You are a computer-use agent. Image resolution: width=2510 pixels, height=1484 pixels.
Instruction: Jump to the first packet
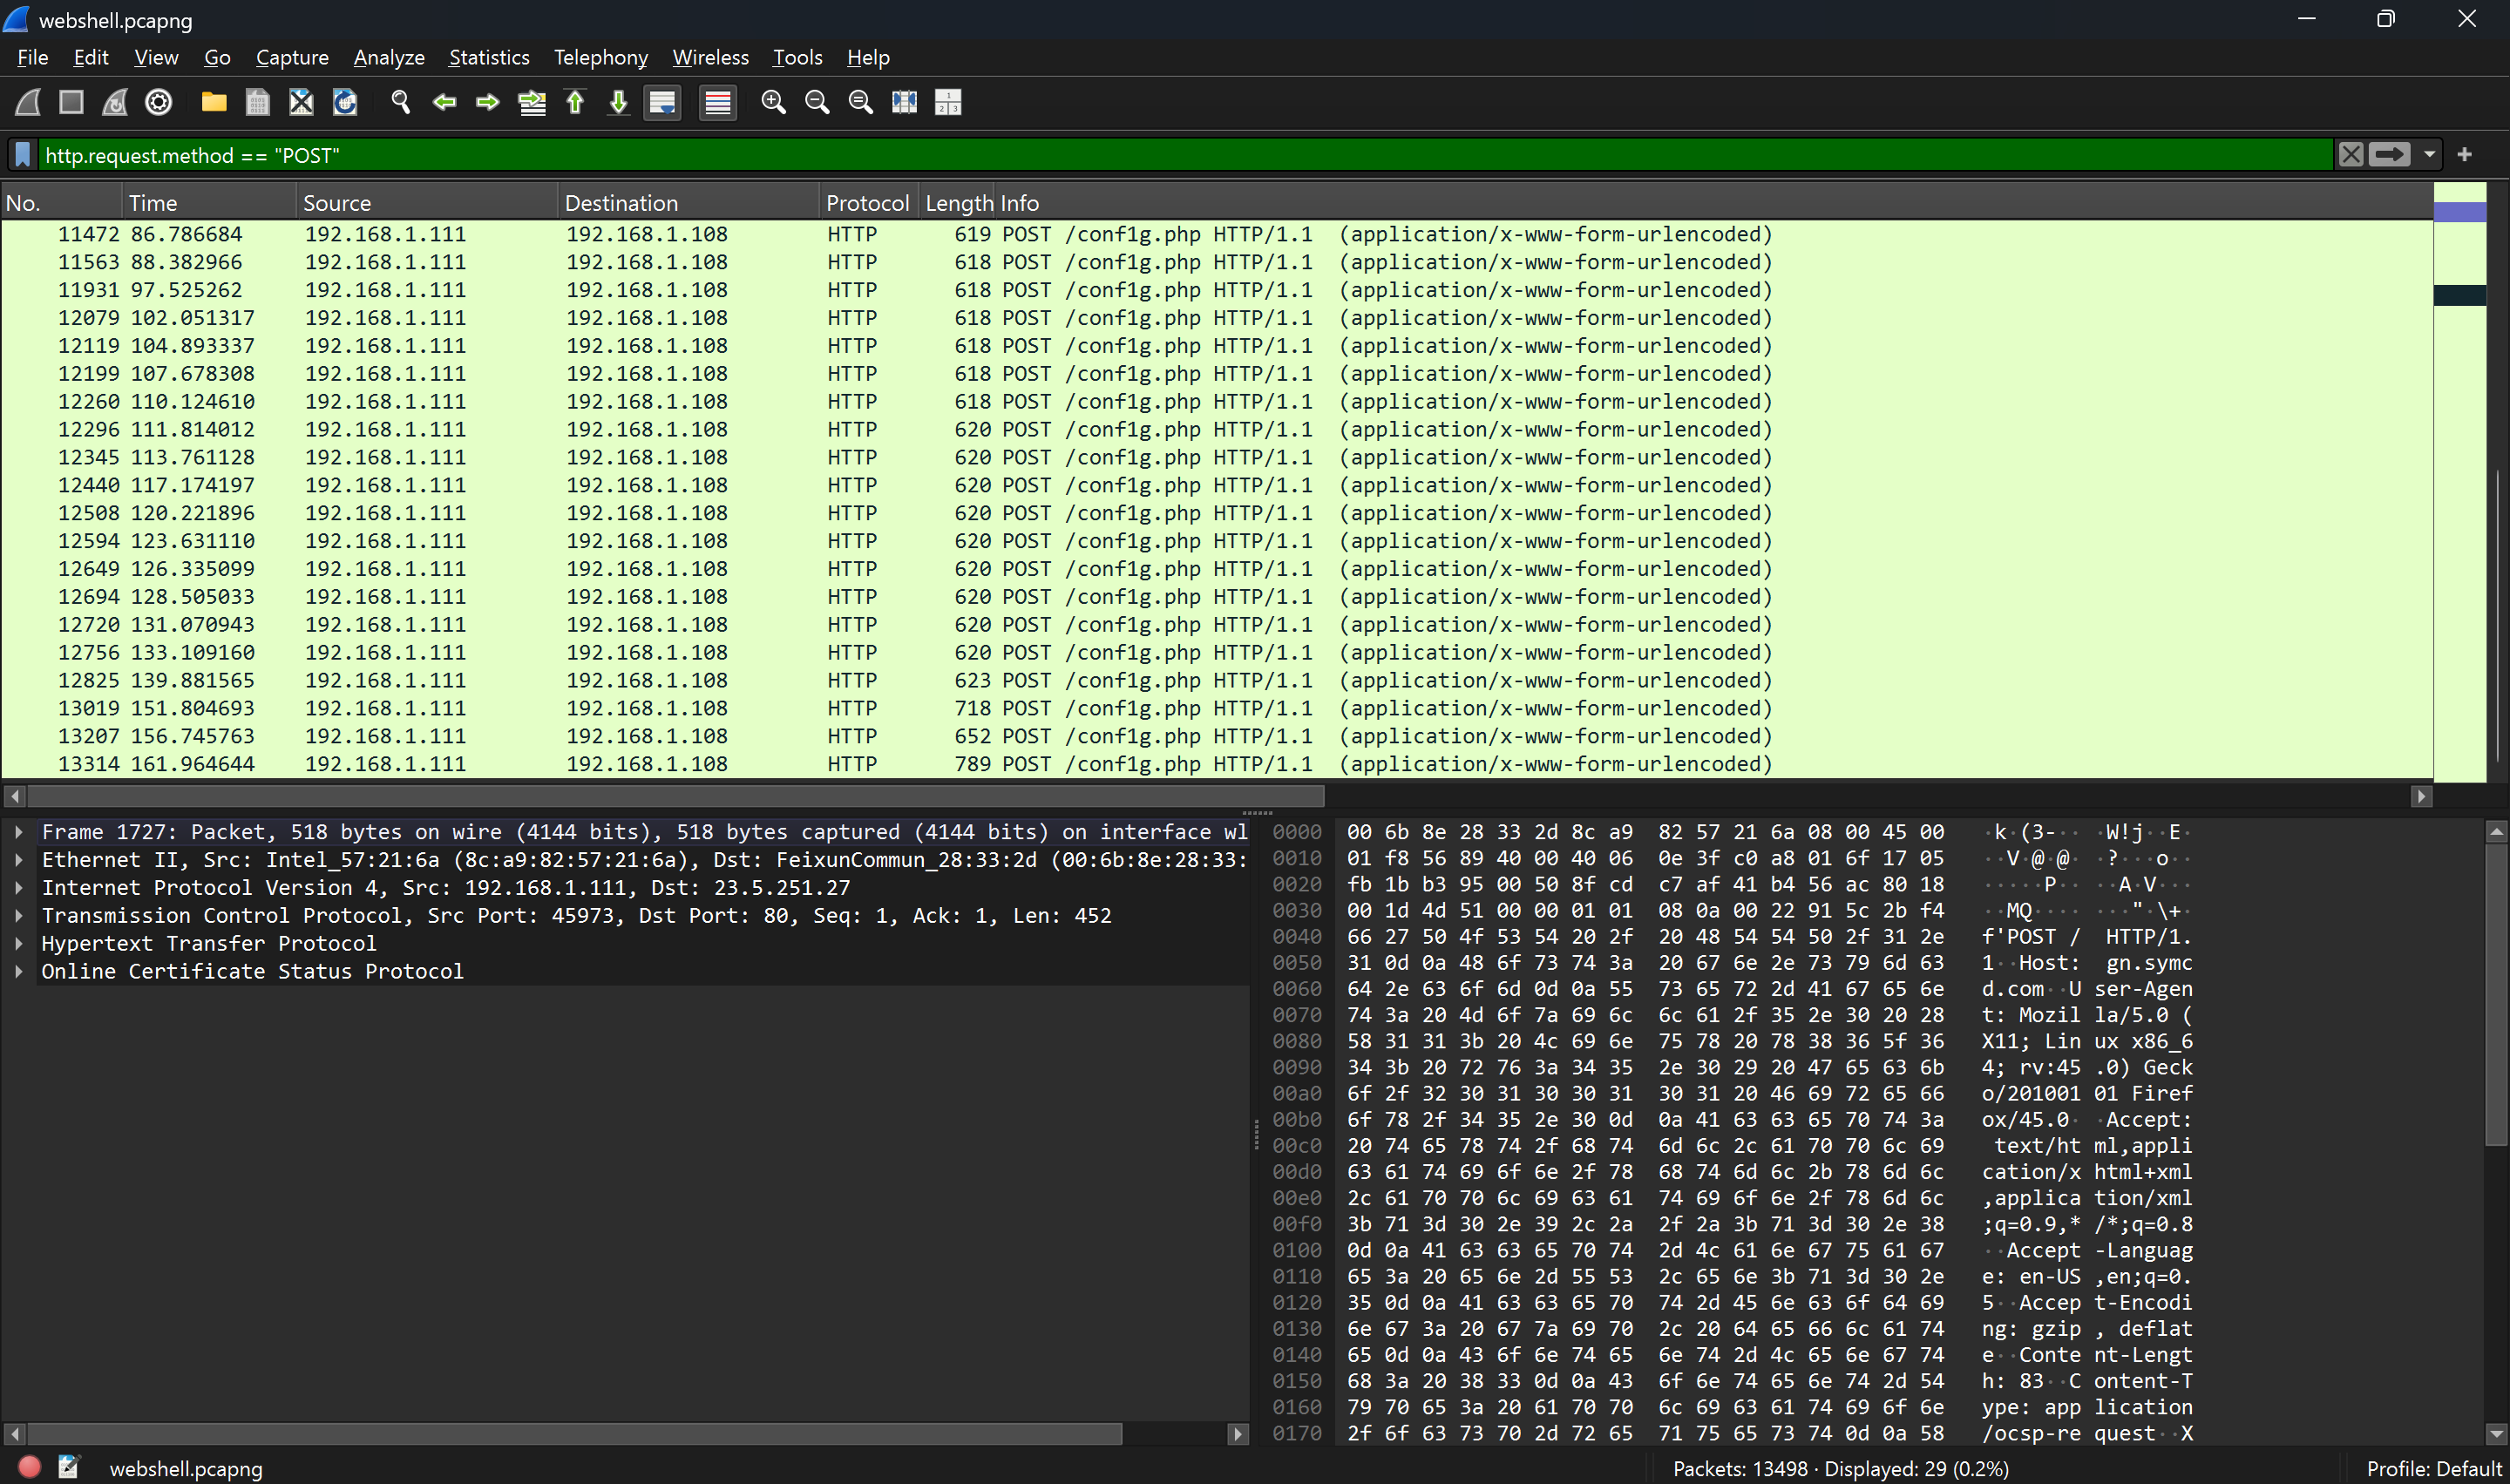point(575,102)
